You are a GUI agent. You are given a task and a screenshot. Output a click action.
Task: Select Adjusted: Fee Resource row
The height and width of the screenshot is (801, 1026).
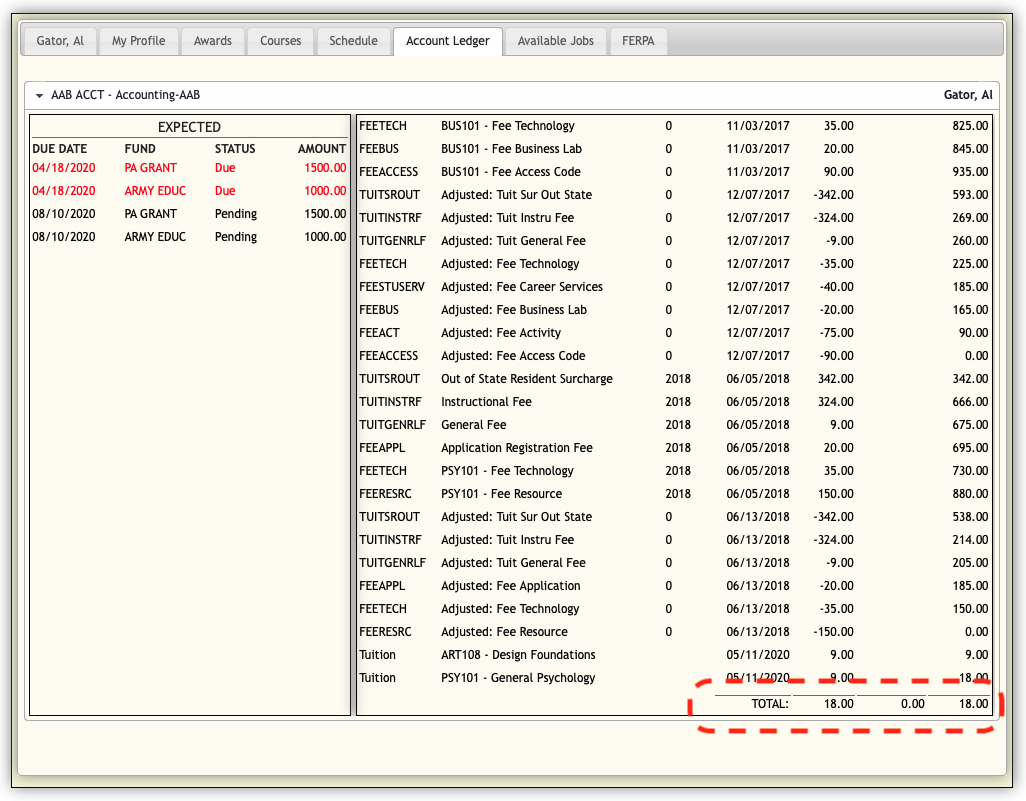point(674,632)
